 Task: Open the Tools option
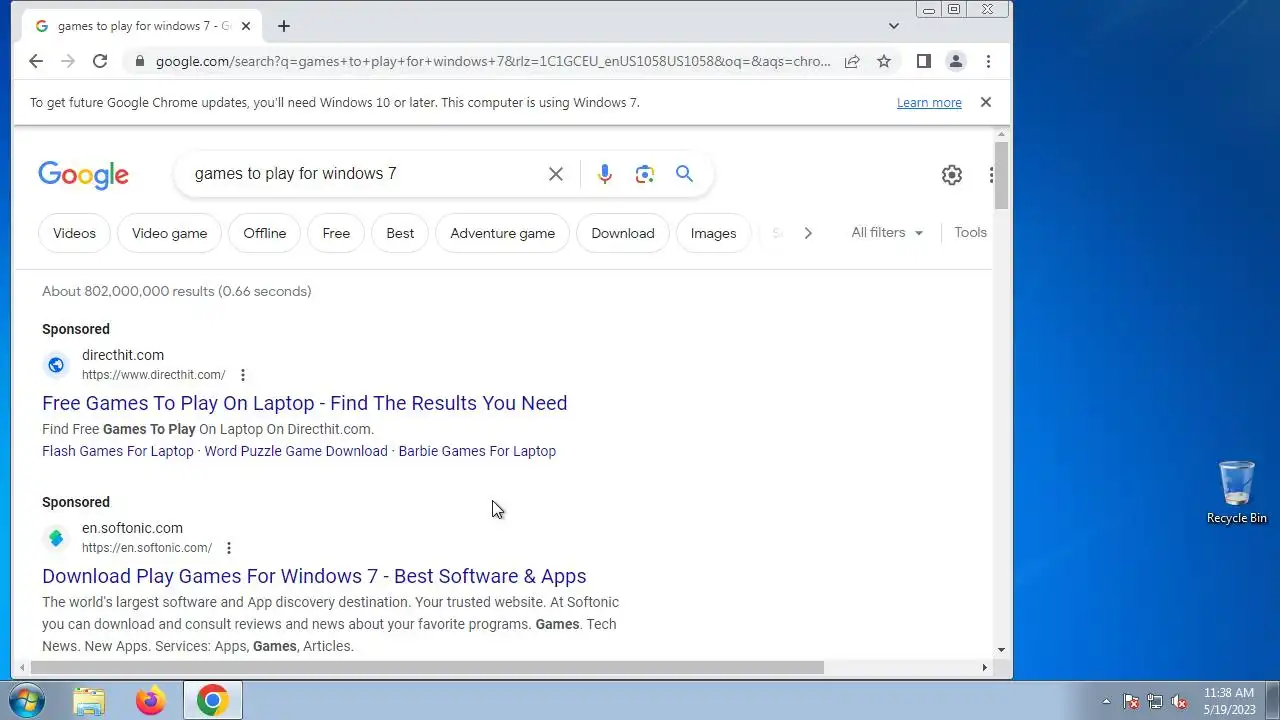[970, 232]
